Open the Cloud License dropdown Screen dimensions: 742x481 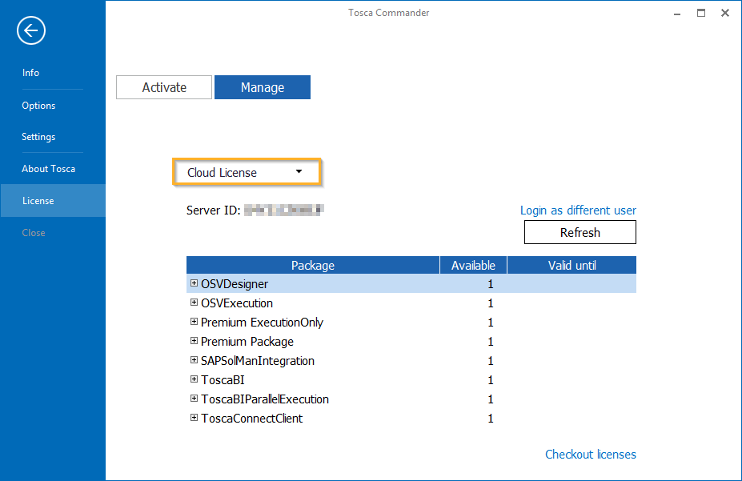pyautogui.click(x=247, y=172)
